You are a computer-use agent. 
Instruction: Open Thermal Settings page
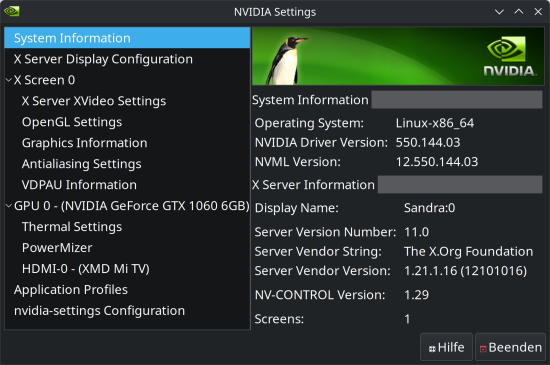click(127, 227)
